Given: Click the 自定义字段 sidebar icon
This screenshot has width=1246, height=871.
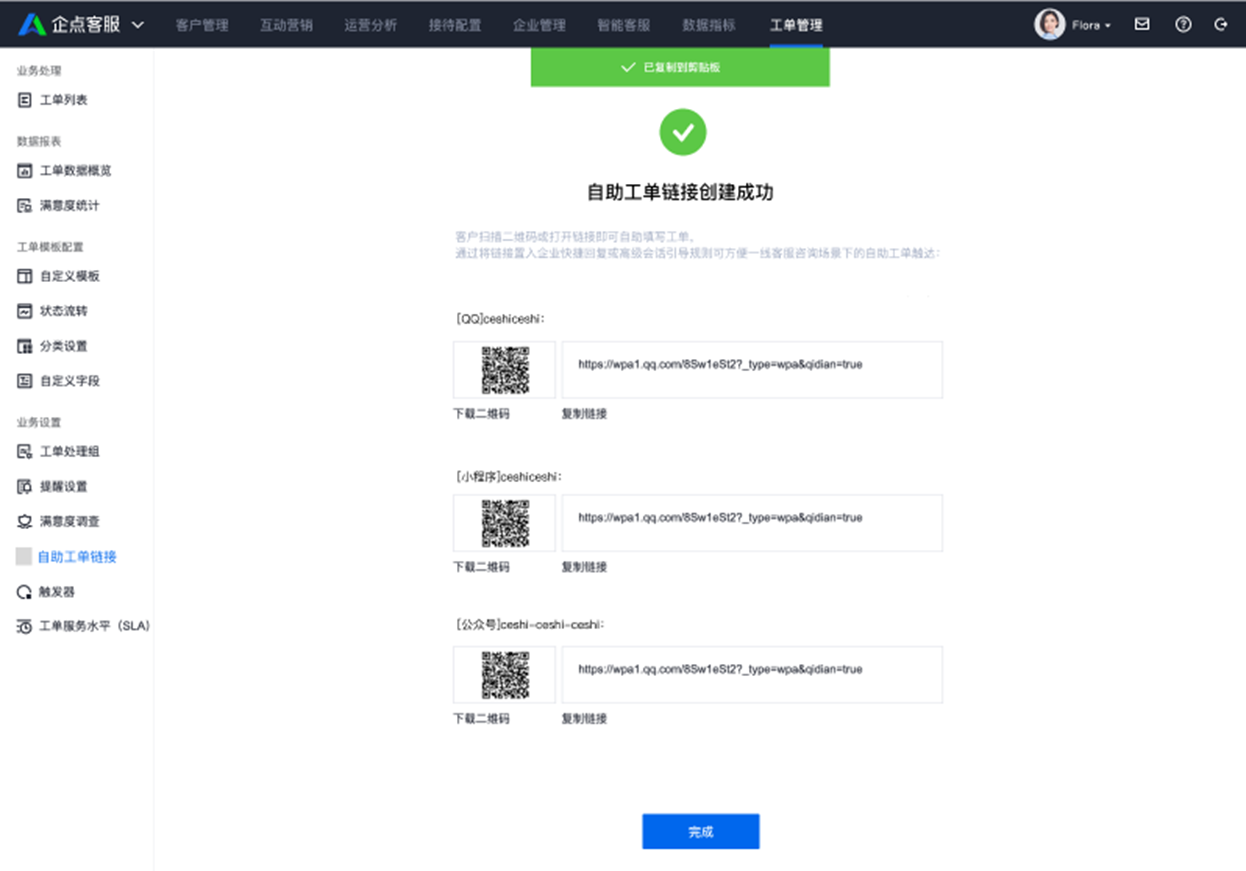Looking at the screenshot, I should tap(24, 381).
